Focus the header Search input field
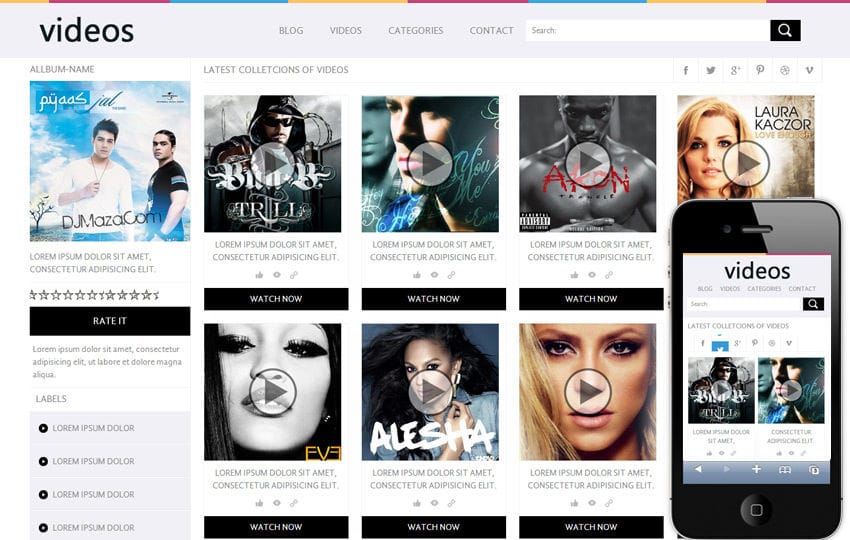Viewport: 850px width, 540px height. click(x=648, y=30)
